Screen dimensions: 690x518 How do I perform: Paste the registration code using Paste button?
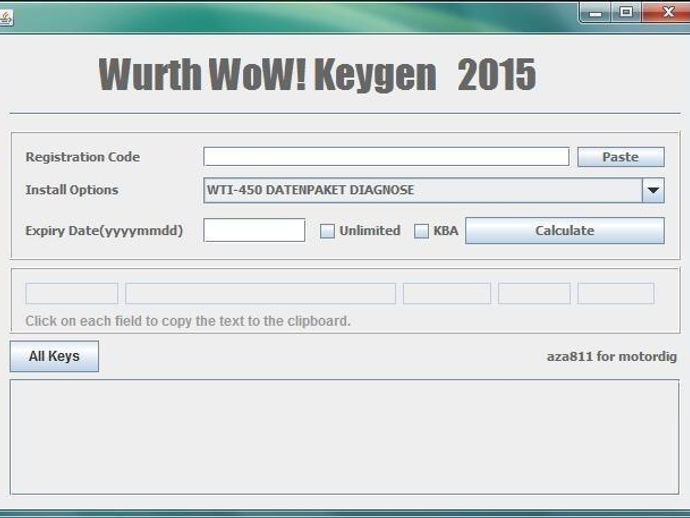pos(620,157)
